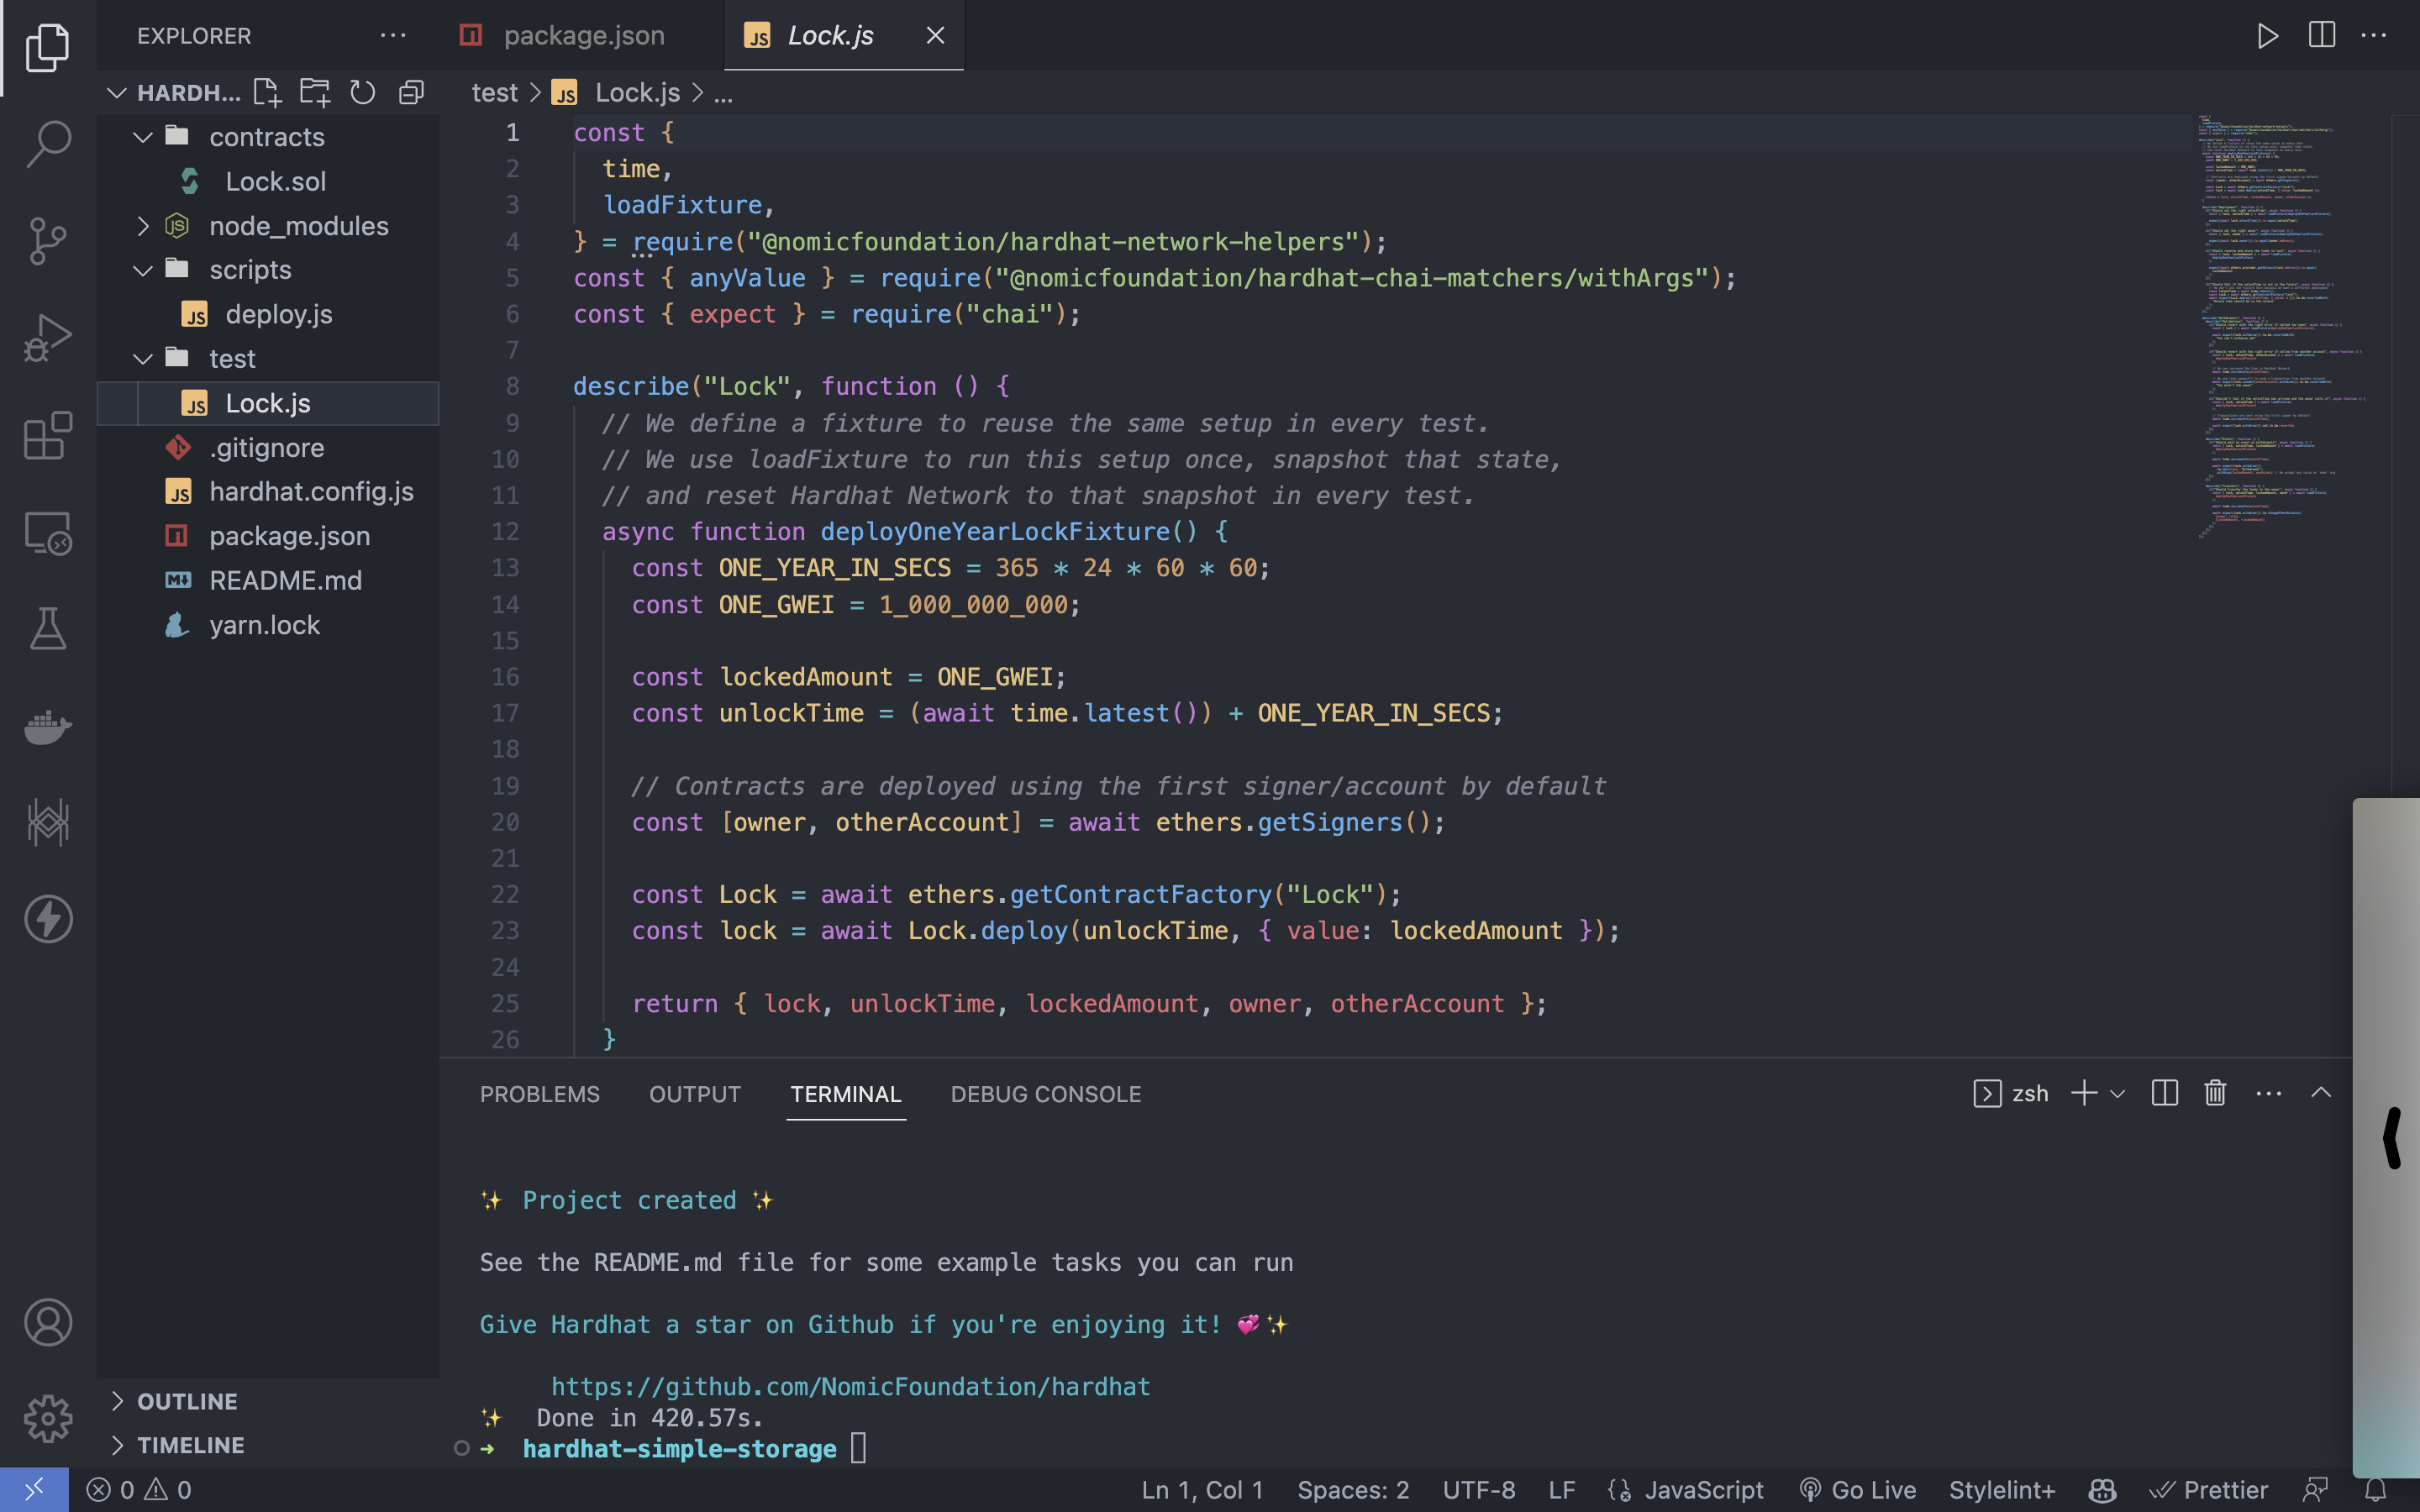2420x1512 pixels.
Task: Switch to the OUTPUT panel tab
Action: (x=695, y=1094)
